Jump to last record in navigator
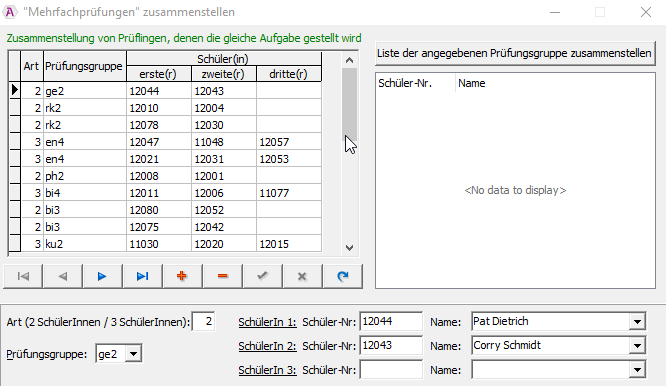The height and width of the screenshot is (387, 666). (x=142, y=276)
